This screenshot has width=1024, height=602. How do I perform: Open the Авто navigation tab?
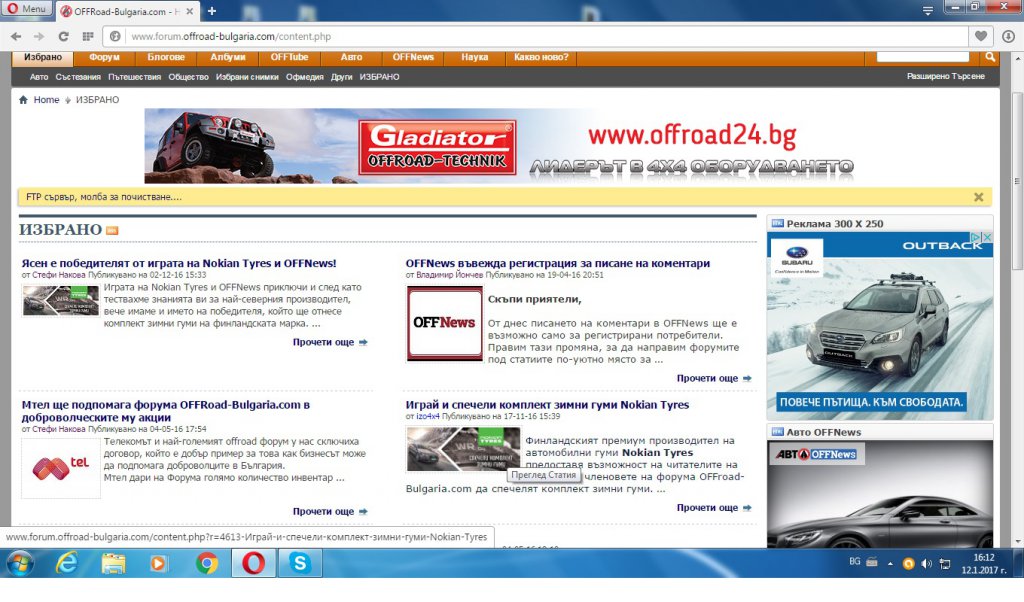[351, 57]
